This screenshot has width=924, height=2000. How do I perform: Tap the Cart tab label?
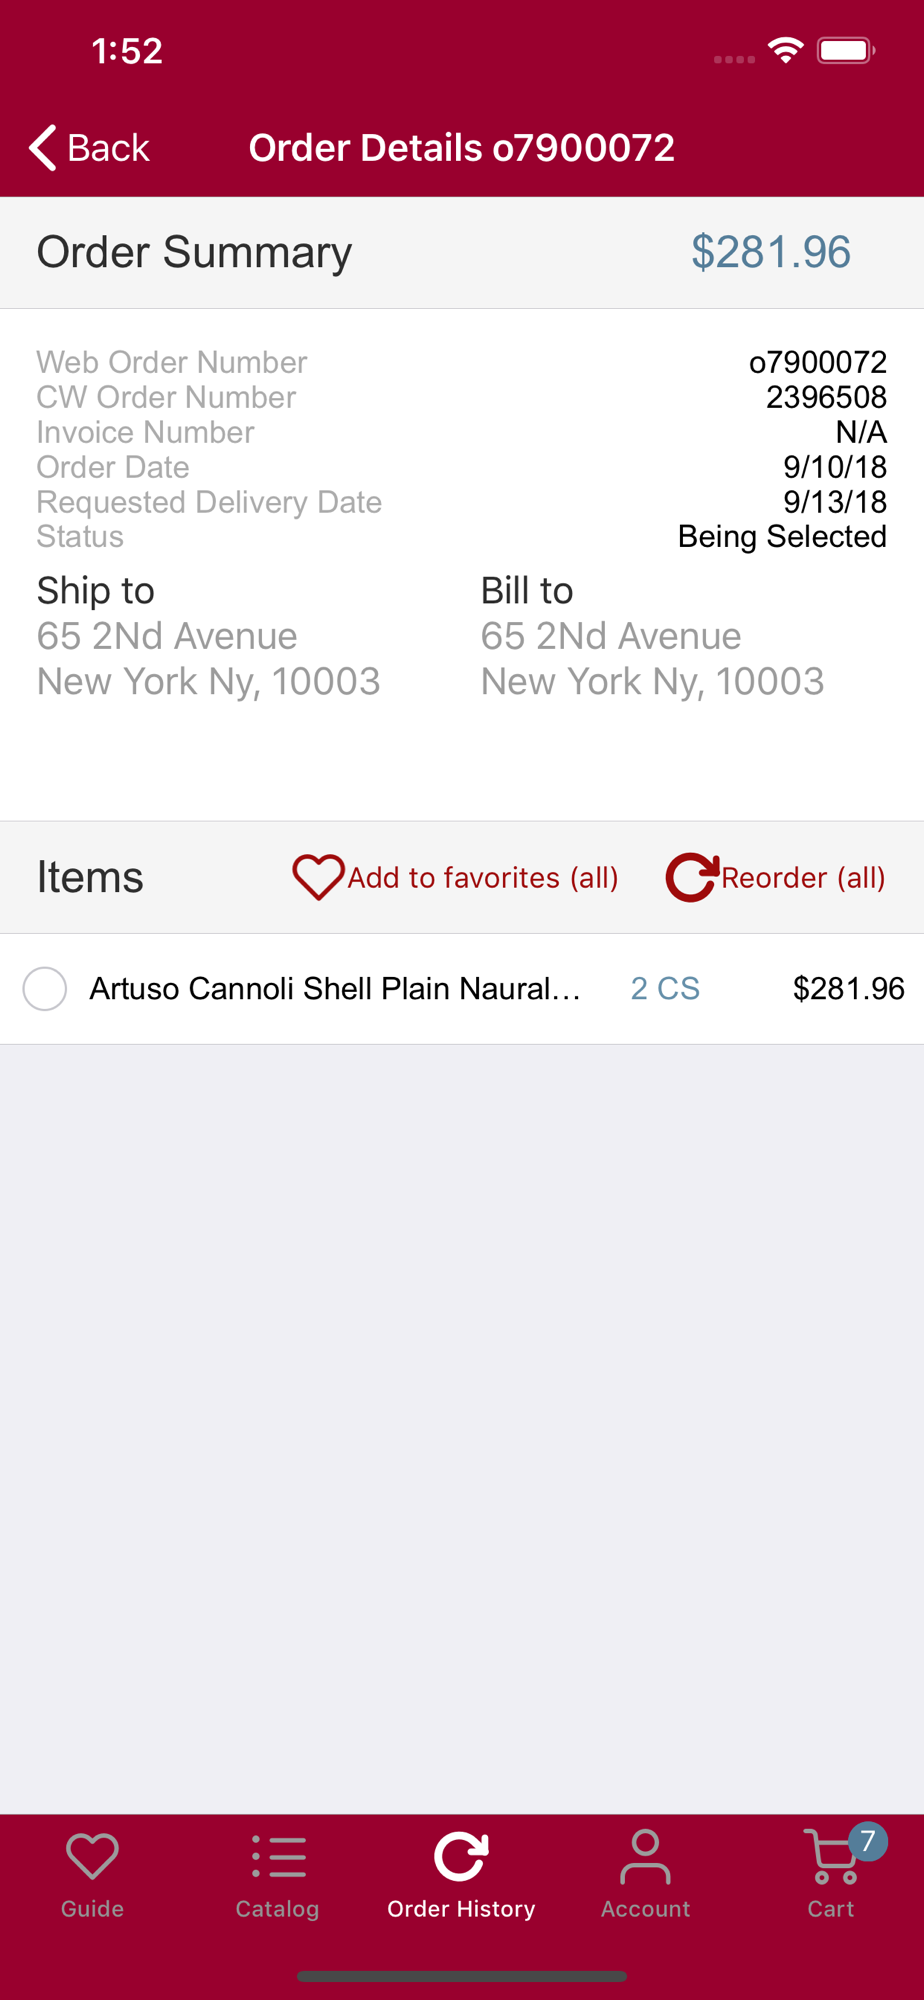[x=831, y=1909]
